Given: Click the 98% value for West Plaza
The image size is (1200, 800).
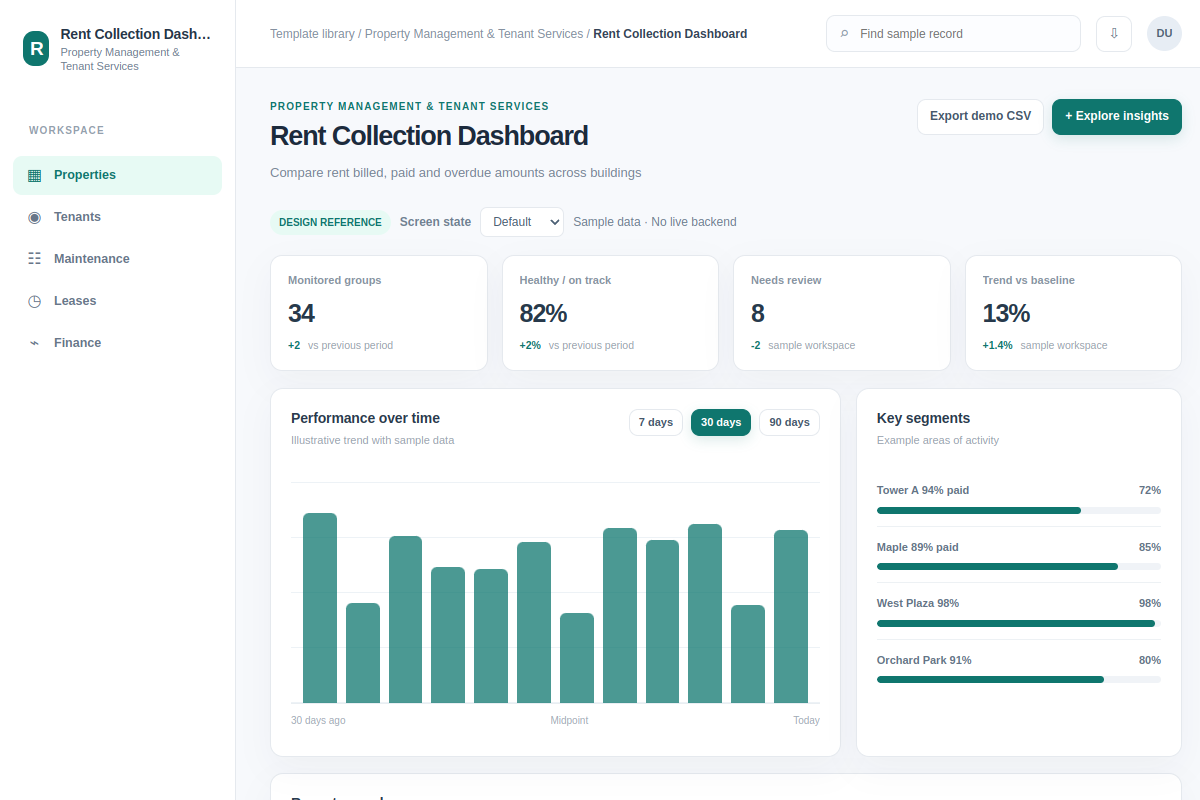Looking at the screenshot, I should point(1150,603).
